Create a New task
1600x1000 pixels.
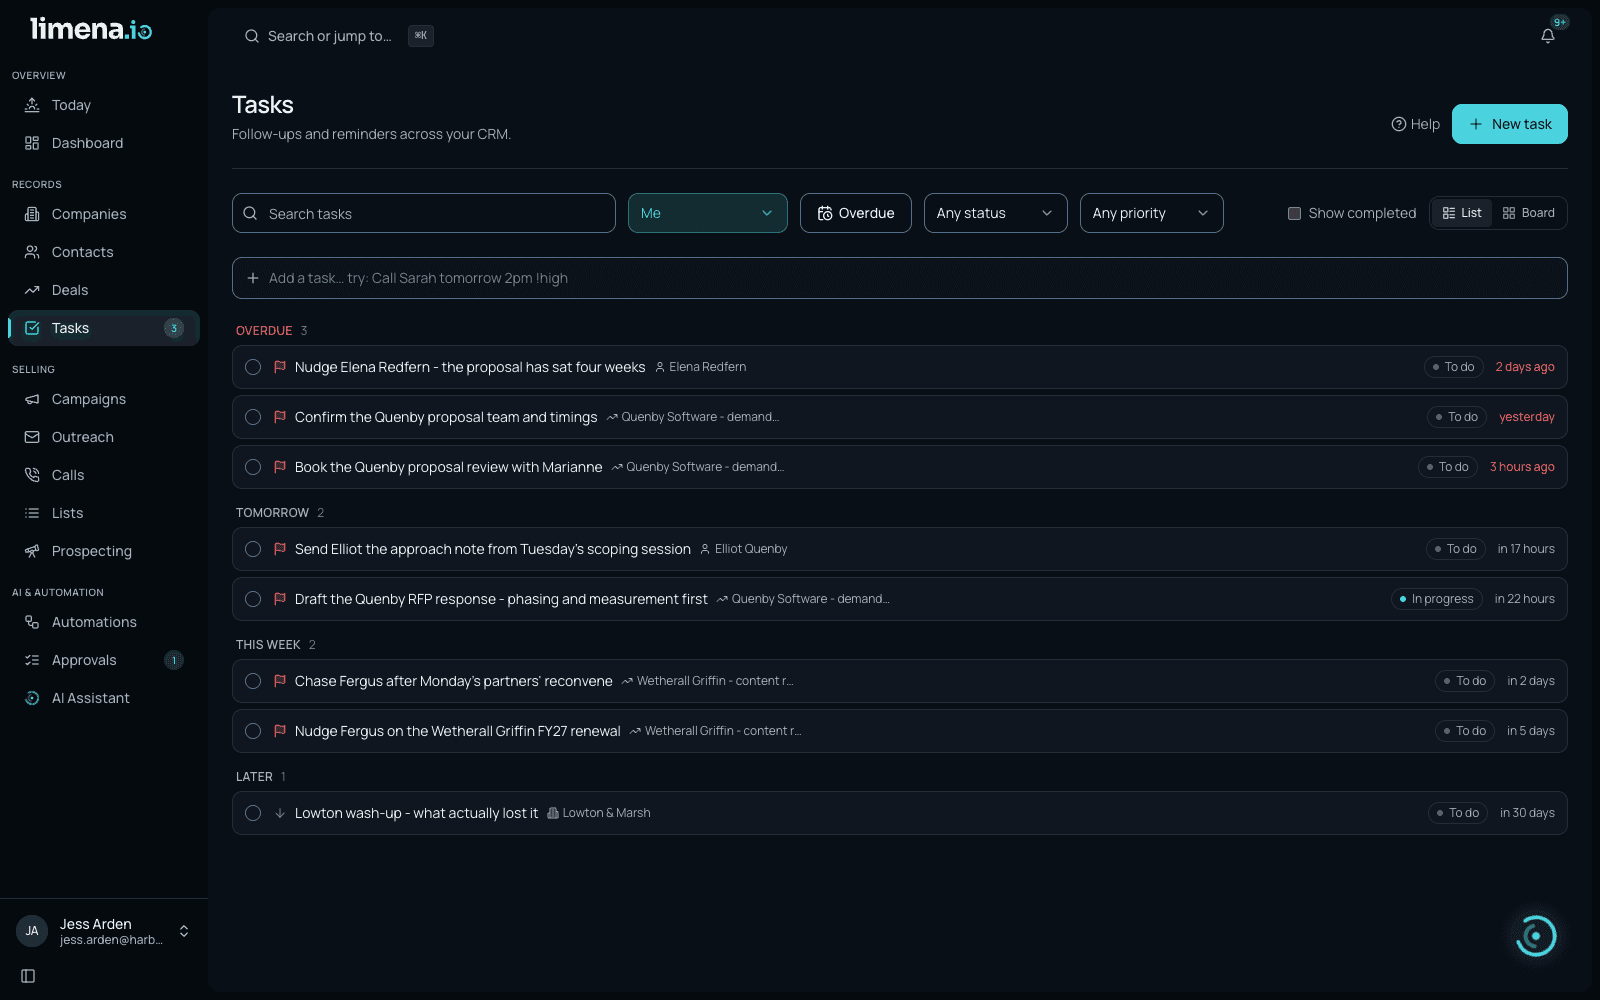[1510, 124]
